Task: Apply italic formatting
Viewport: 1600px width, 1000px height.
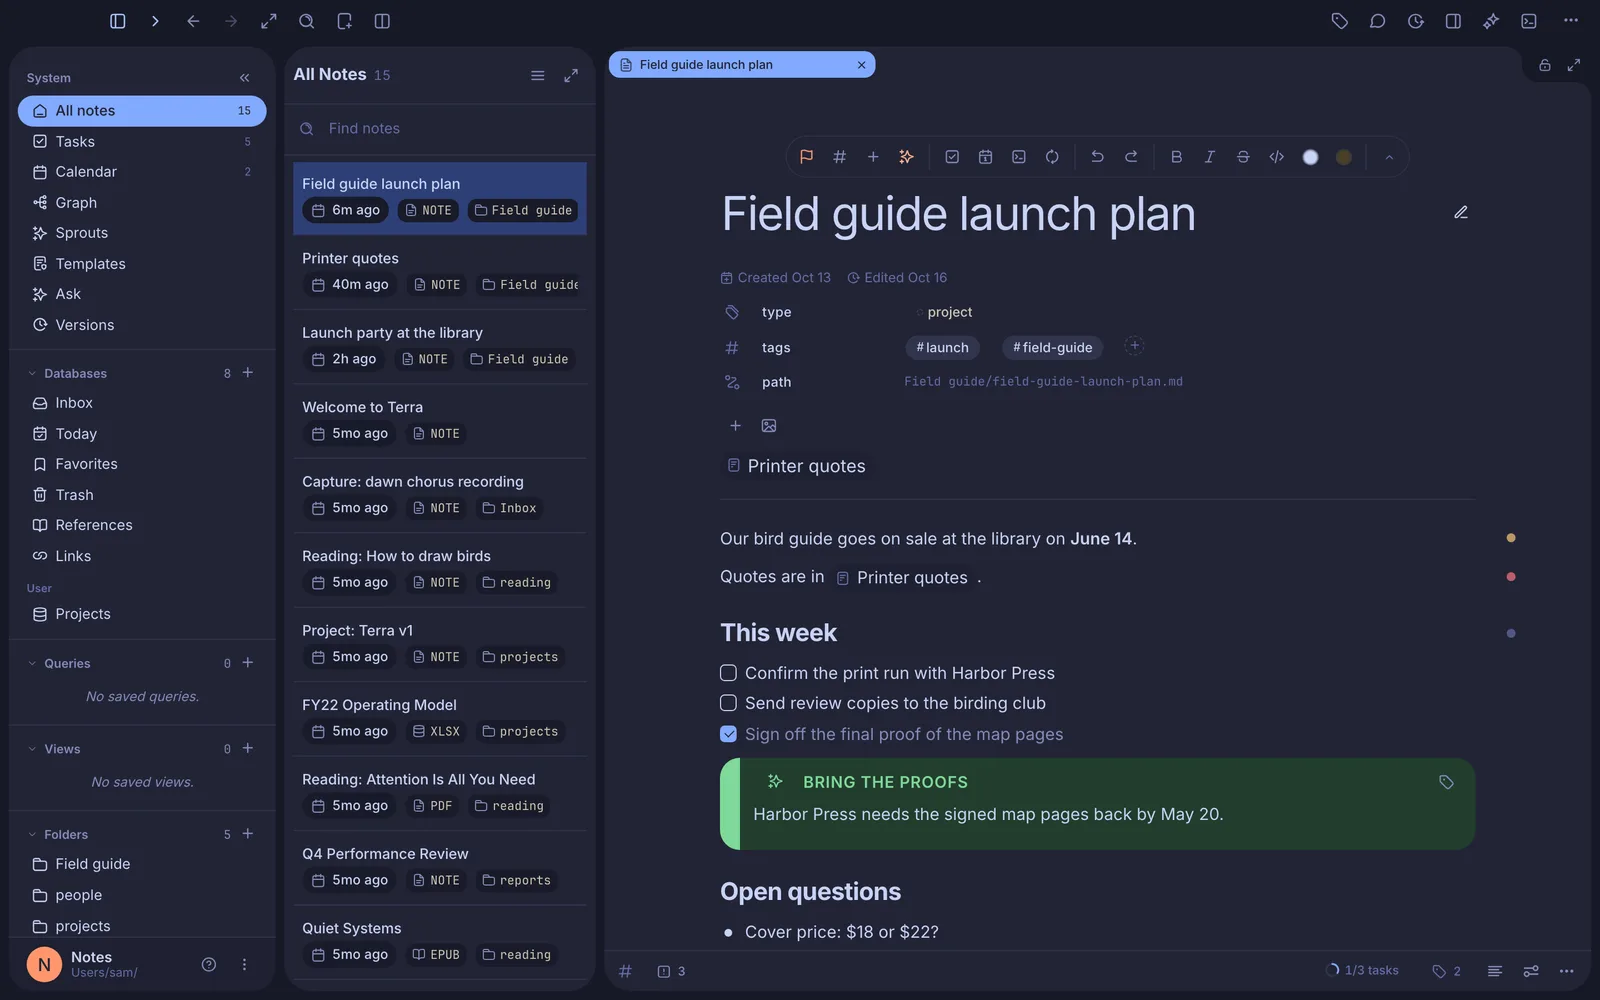Action: click(x=1210, y=157)
